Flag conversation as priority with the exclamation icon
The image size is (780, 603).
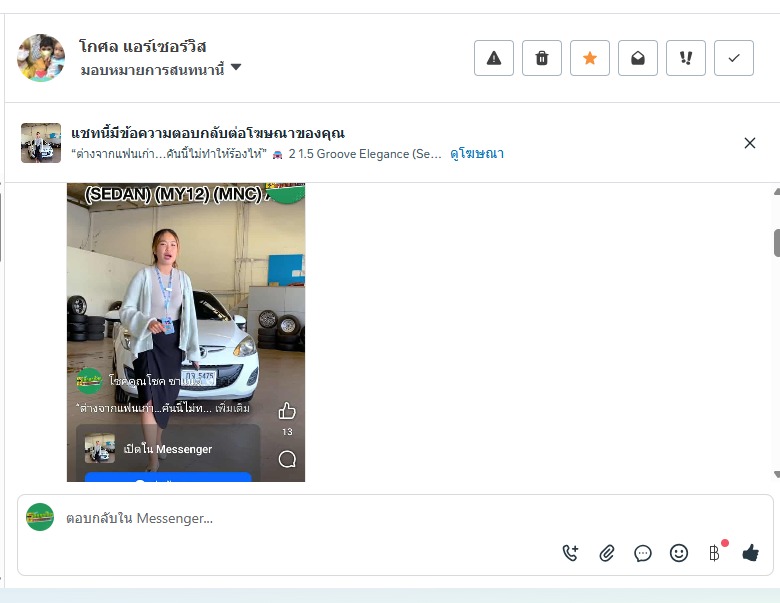click(x=685, y=58)
